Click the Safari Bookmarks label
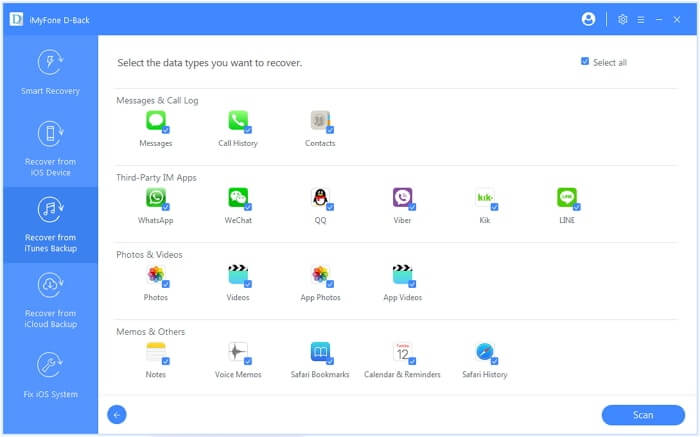Viewport: 700px width, 437px height. [x=320, y=375]
